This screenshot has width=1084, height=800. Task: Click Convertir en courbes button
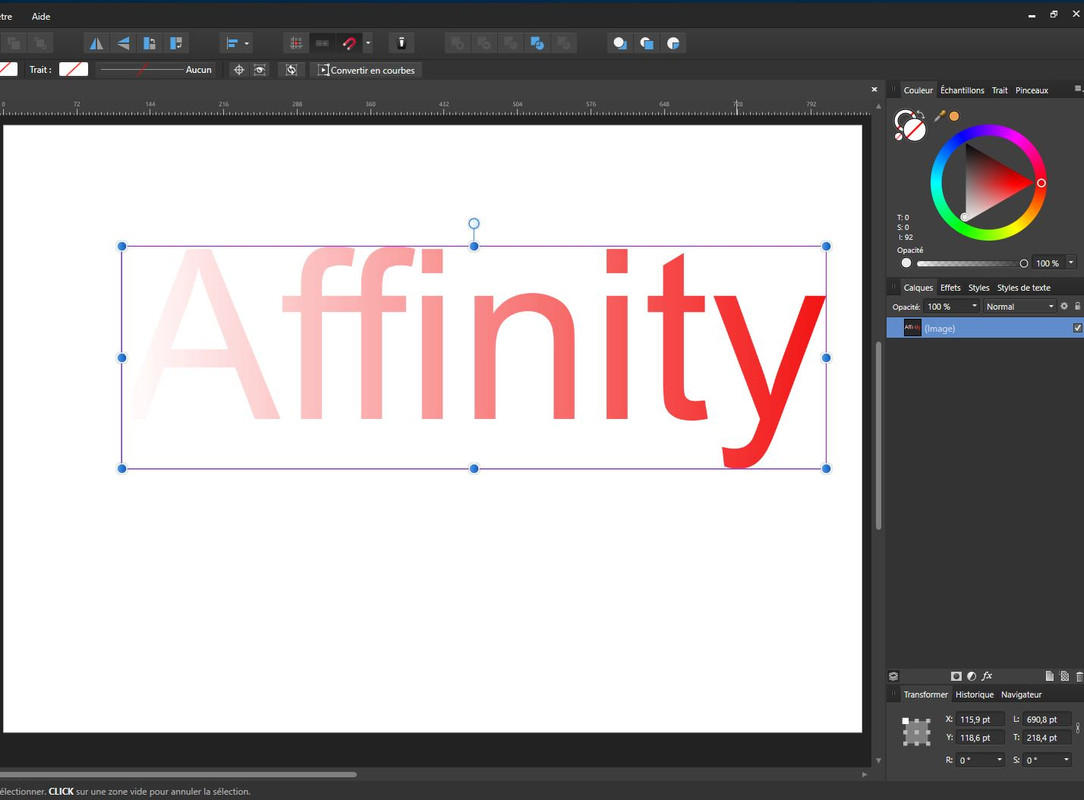pos(366,70)
